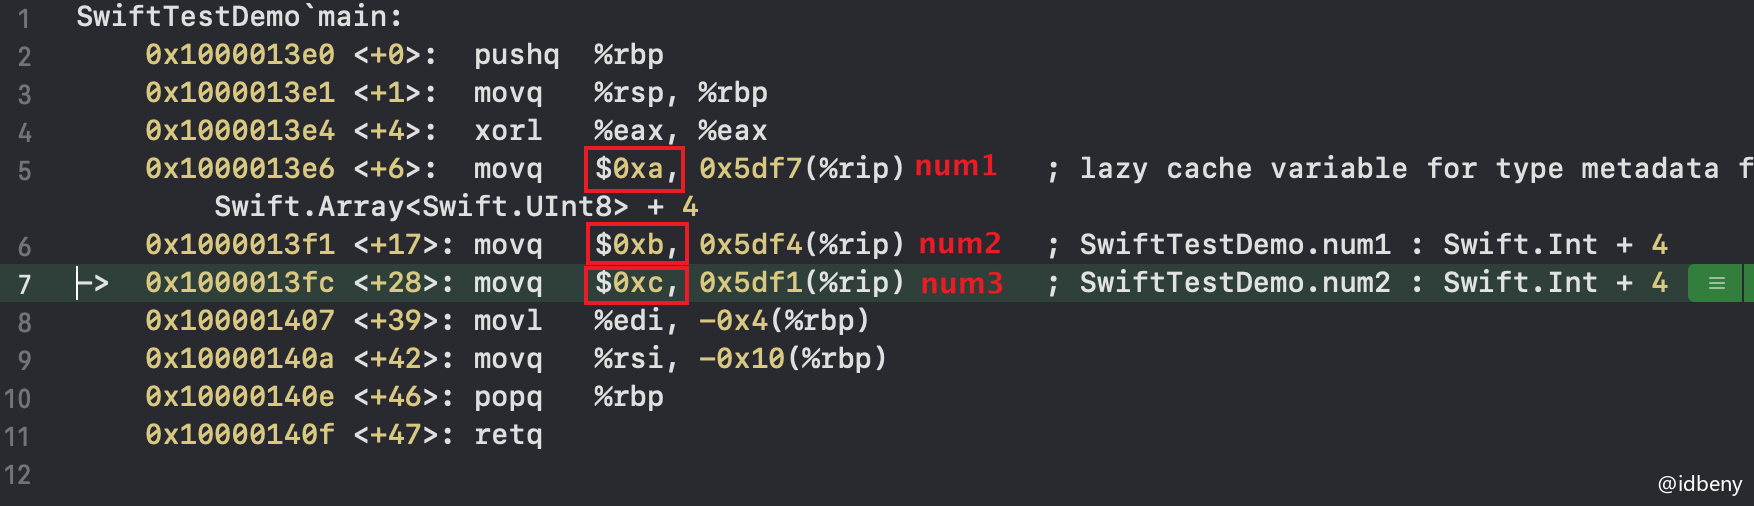This screenshot has height=506, width=1754.
Task: Click the red num1 annotation
Action: tap(956, 166)
